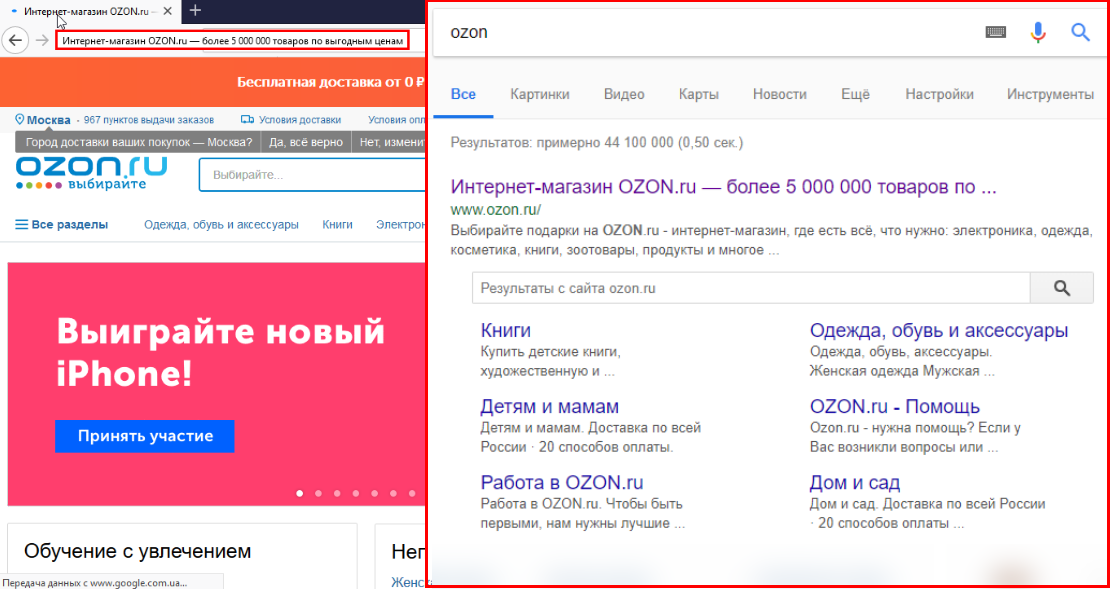Click the browser forward arrow button
This screenshot has height=589, width=1110.
[42, 40]
